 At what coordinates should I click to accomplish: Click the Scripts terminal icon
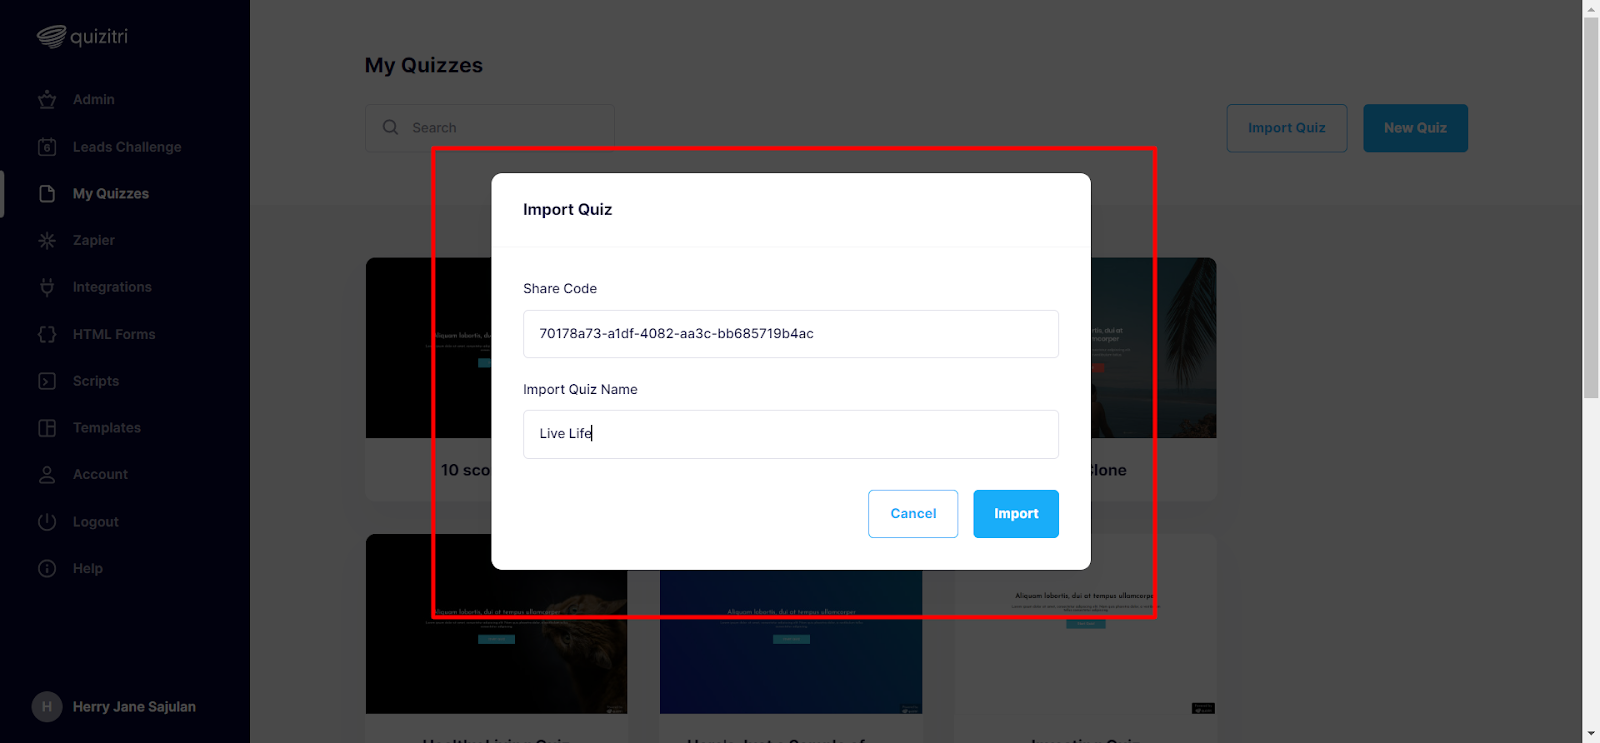(x=47, y=381)
